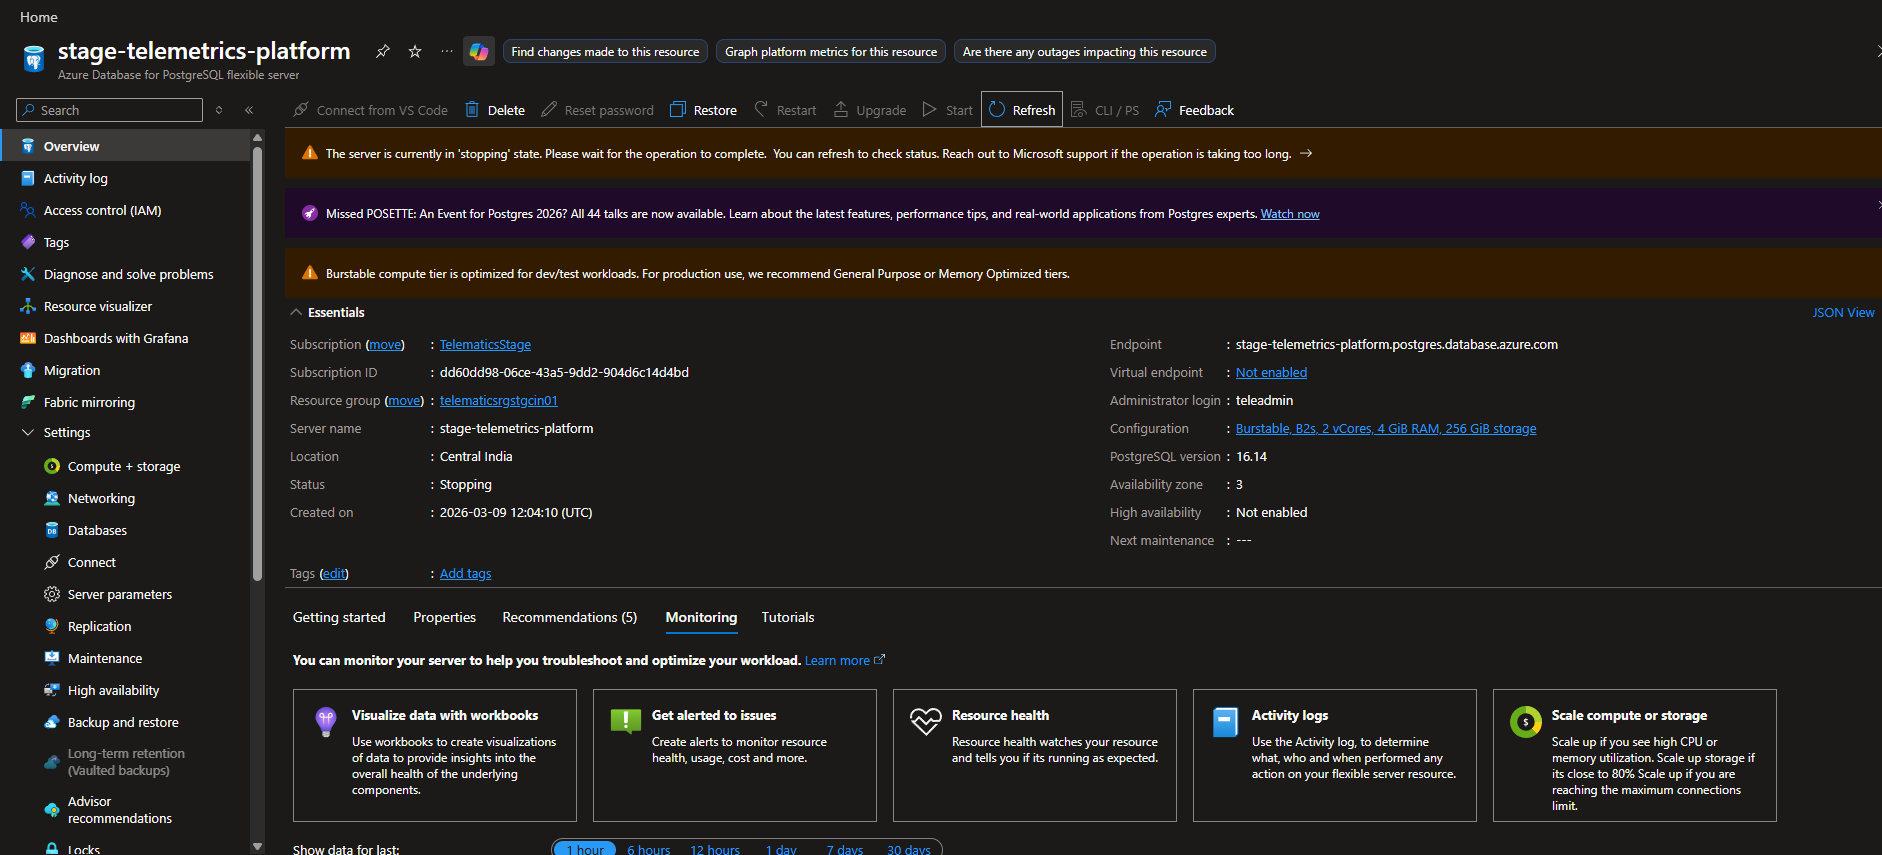This screenshot has width=1882, height=855.
Task: Open the Copilot icon next to title
Action: click(x=479, y=52)
